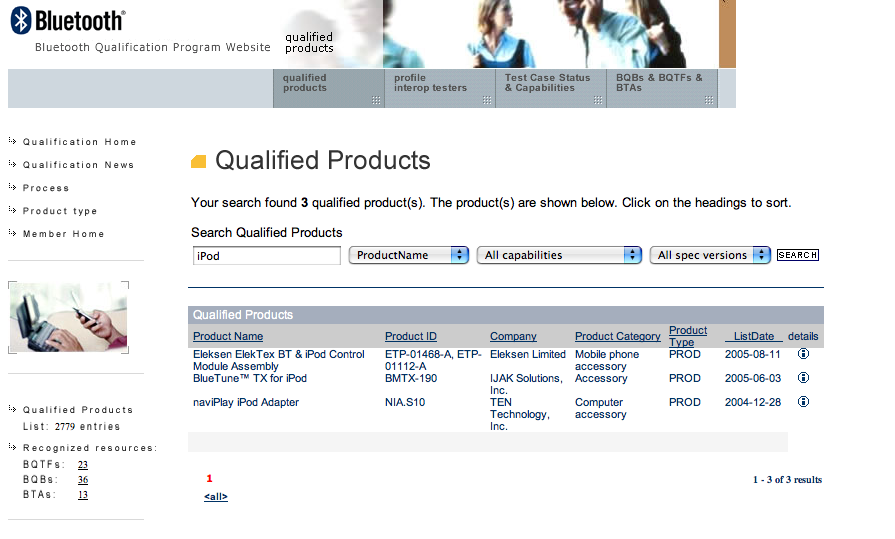
Task: Click arrow icon beside Product type
Action: click(12, 210)
